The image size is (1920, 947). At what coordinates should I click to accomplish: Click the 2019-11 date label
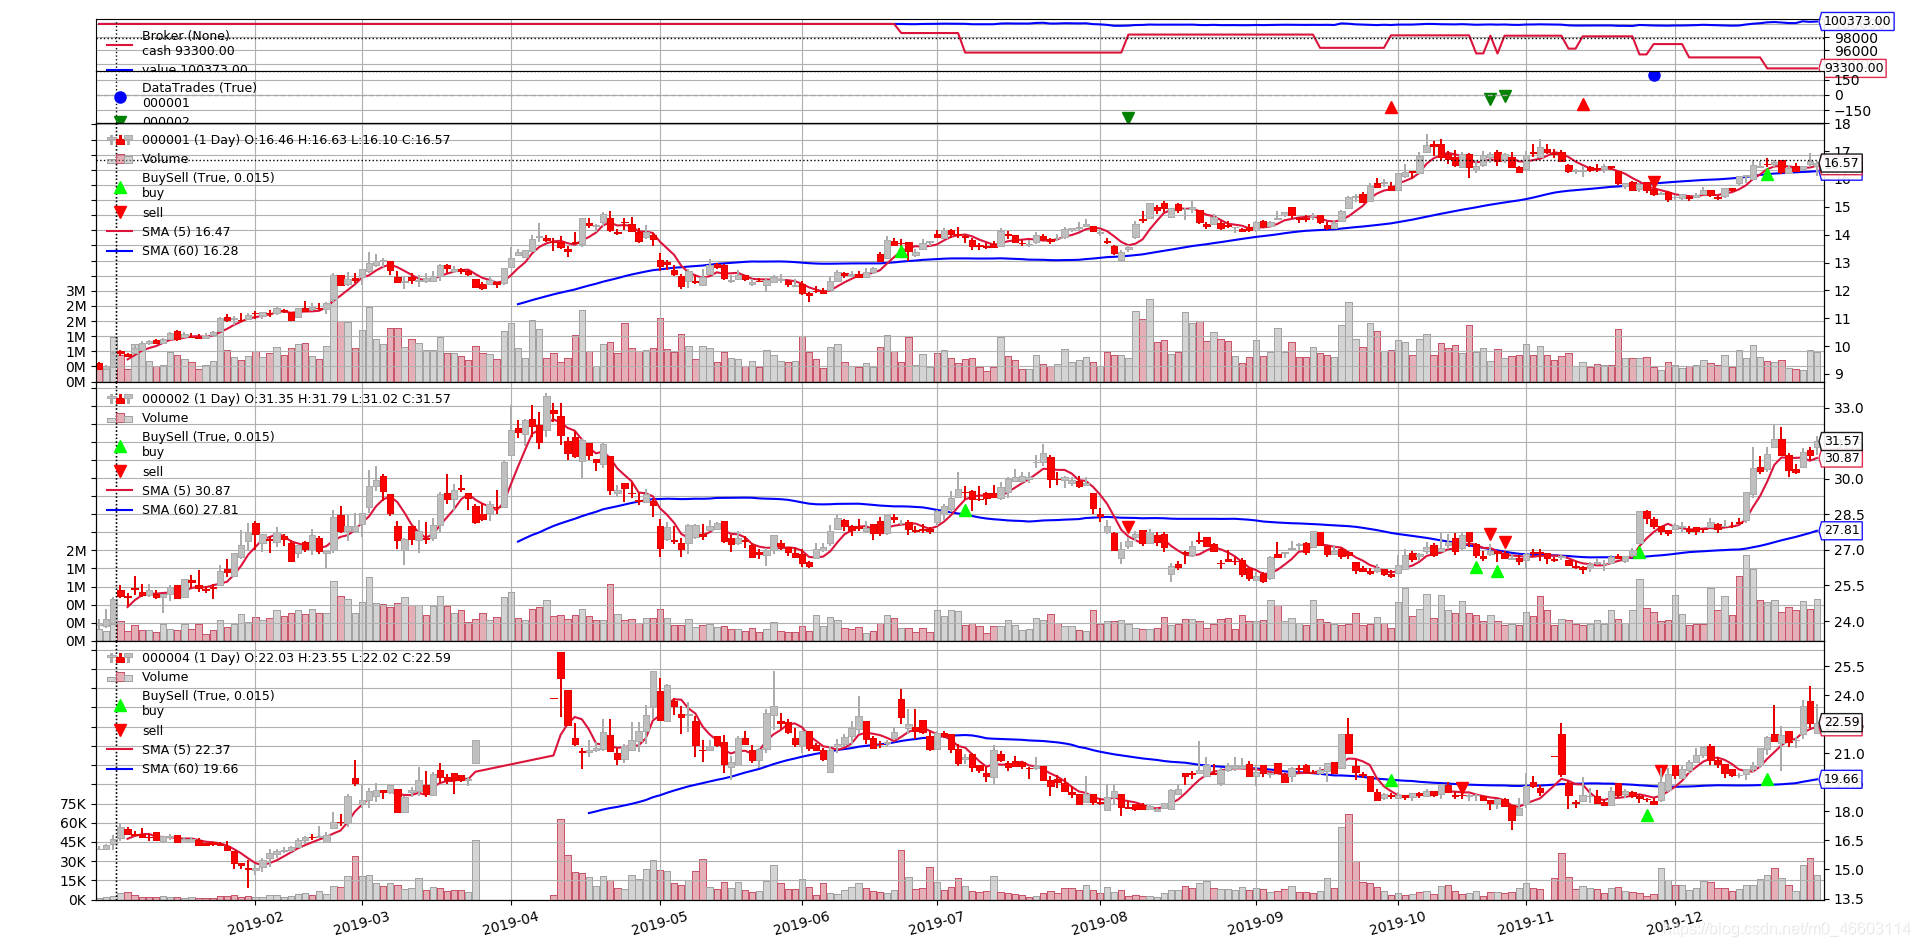[x=1525, y=923]
